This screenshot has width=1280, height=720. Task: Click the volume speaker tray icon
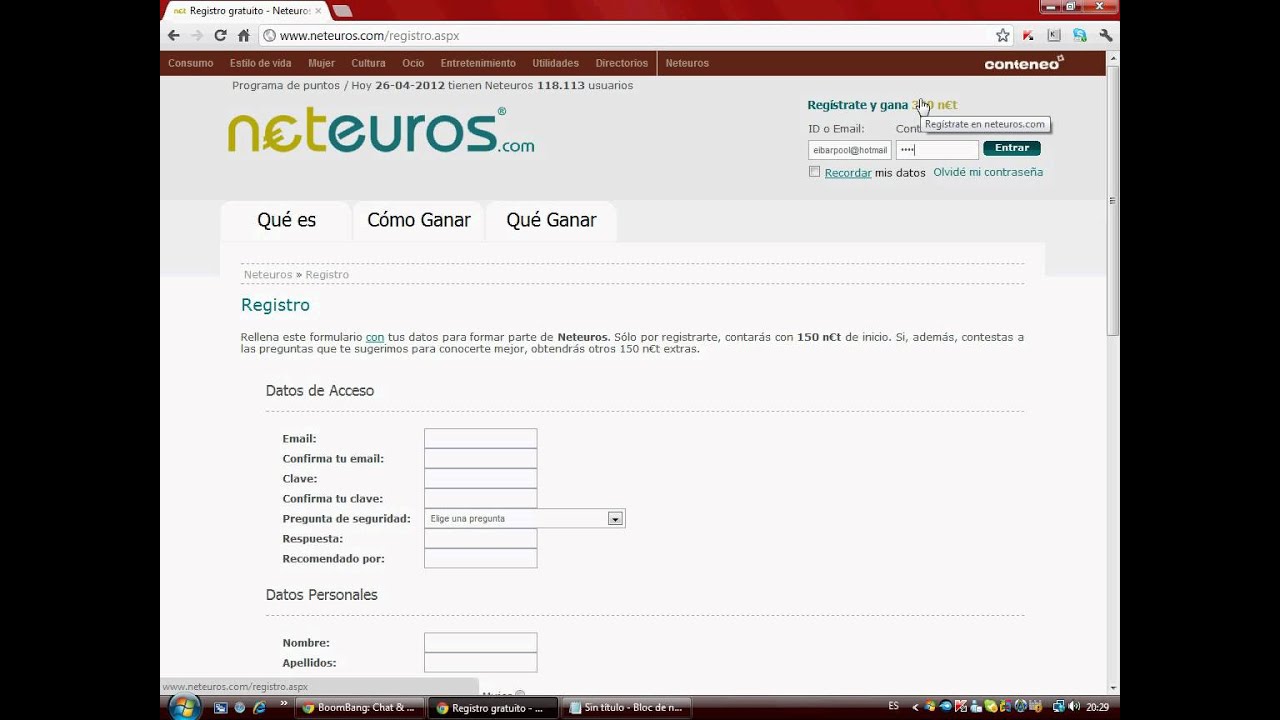1075,707
